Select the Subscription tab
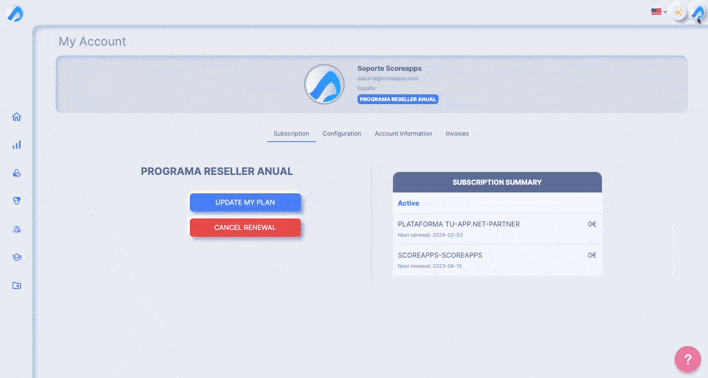 tap(291, 134)
